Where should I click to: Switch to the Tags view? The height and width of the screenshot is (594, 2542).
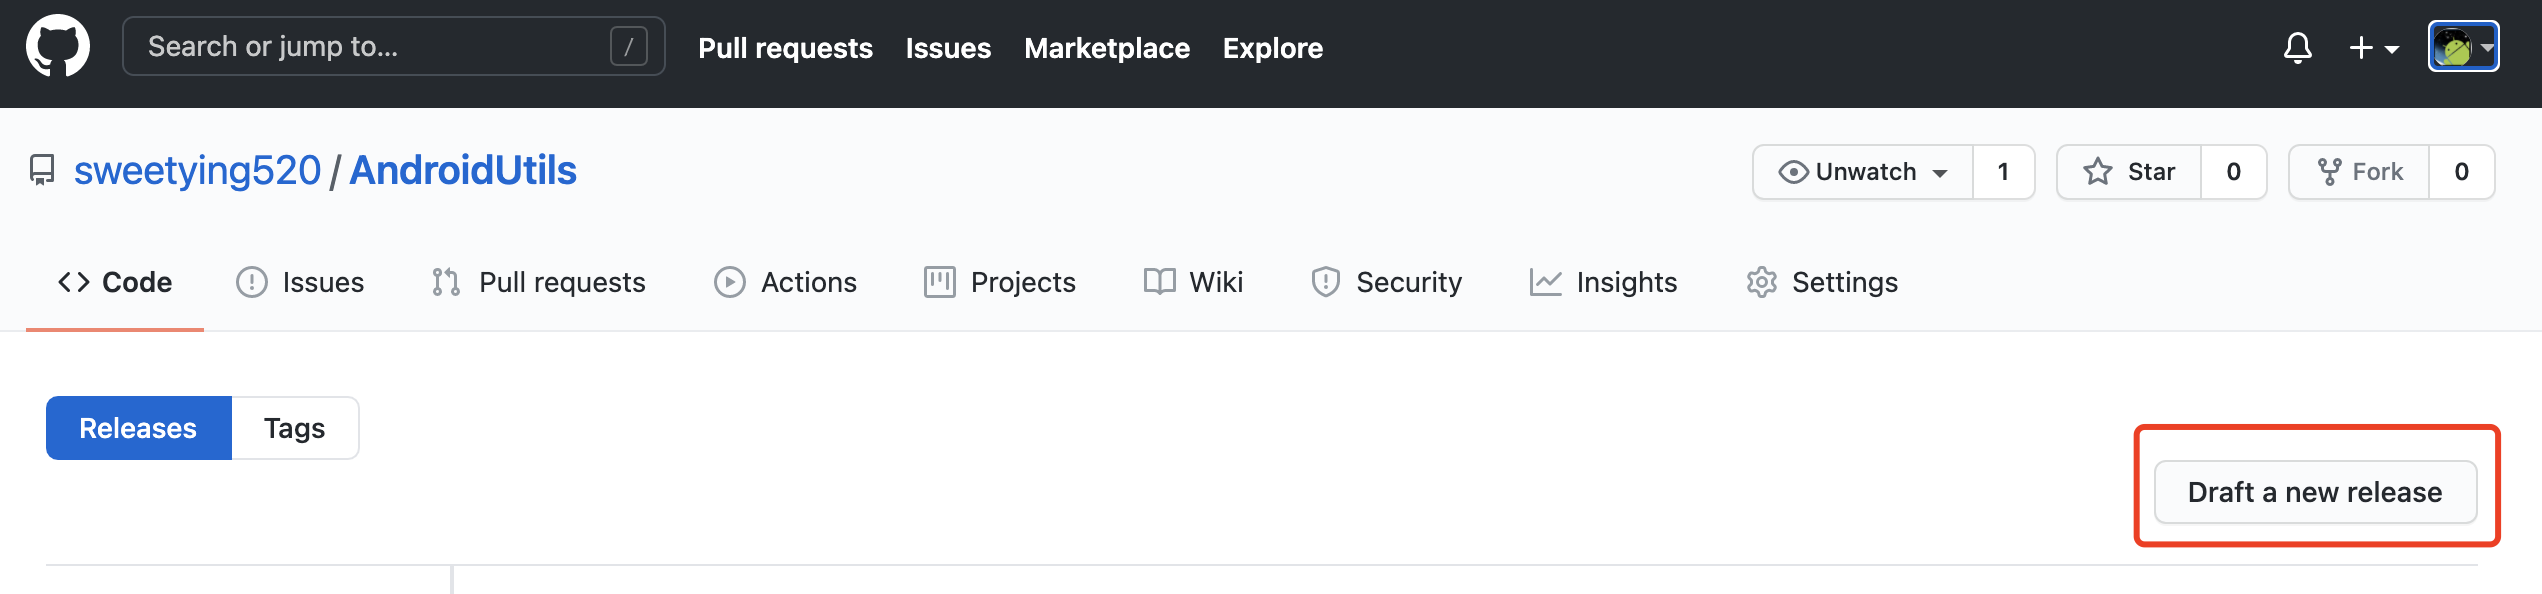click(295, 428)
